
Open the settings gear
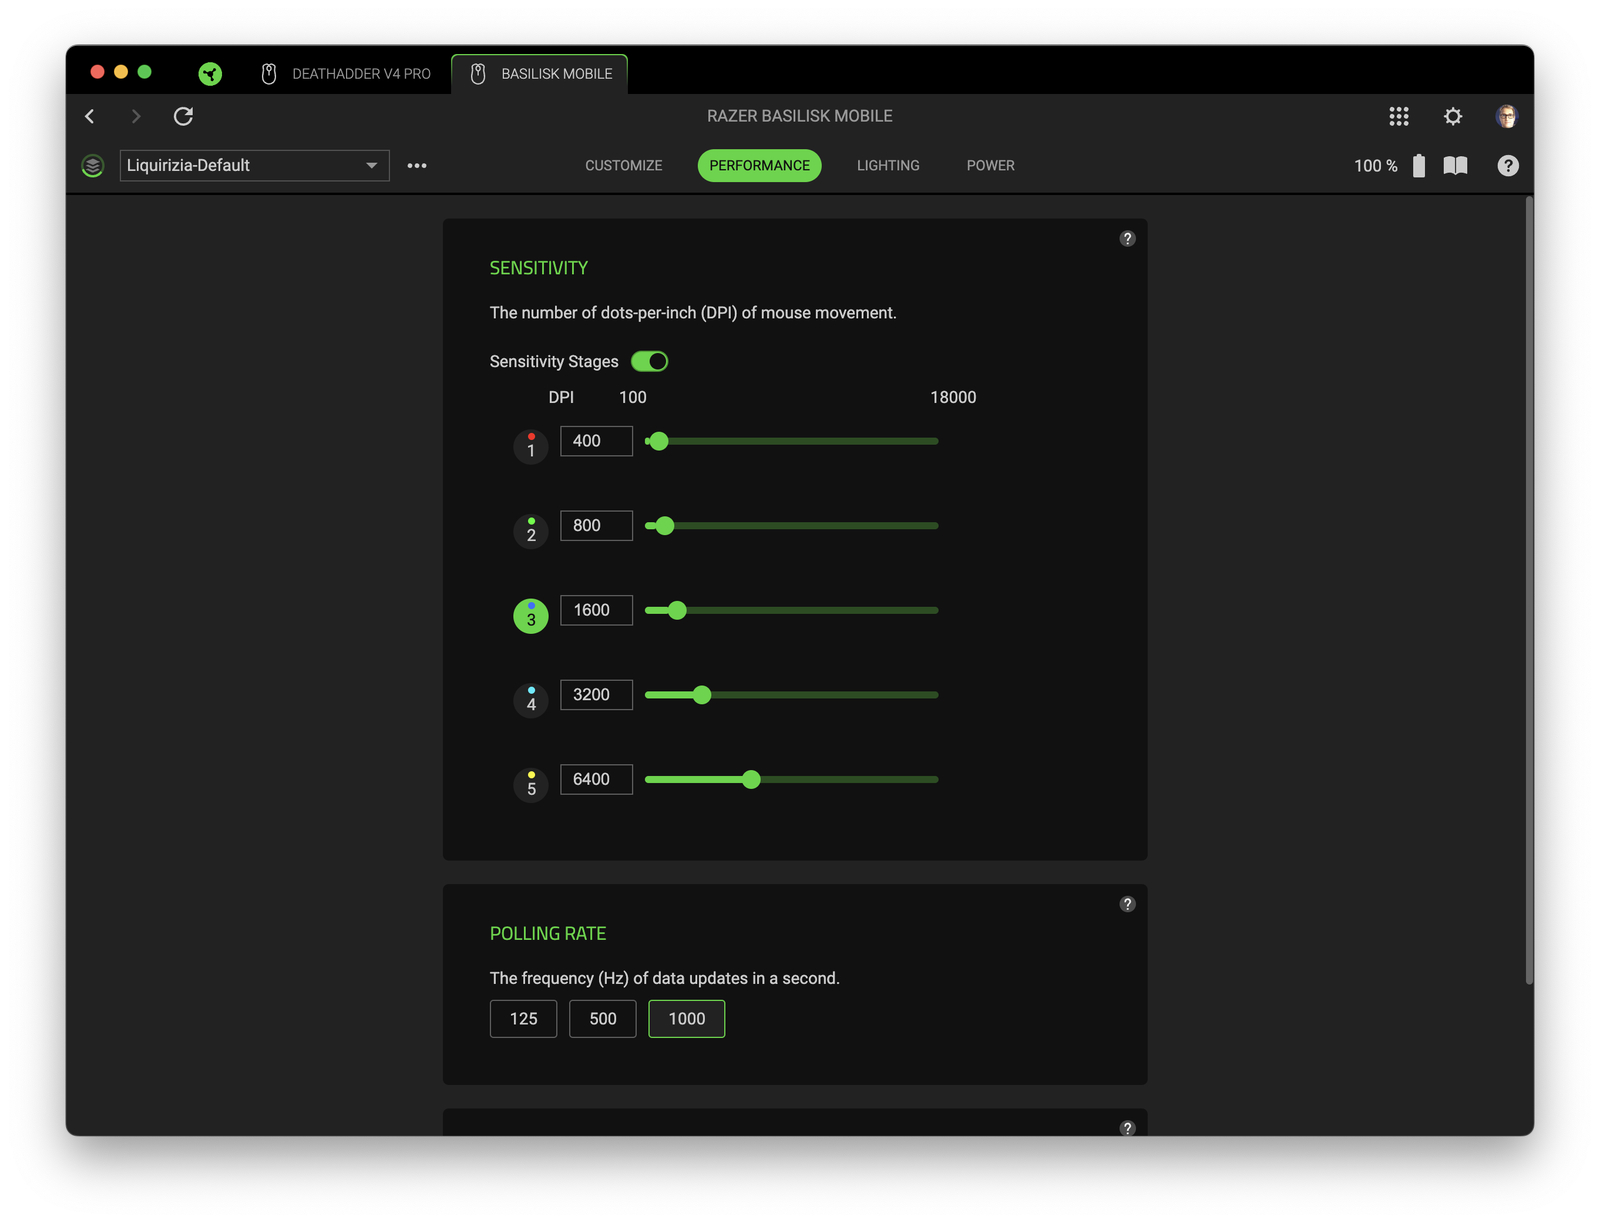coord(1453,116)
